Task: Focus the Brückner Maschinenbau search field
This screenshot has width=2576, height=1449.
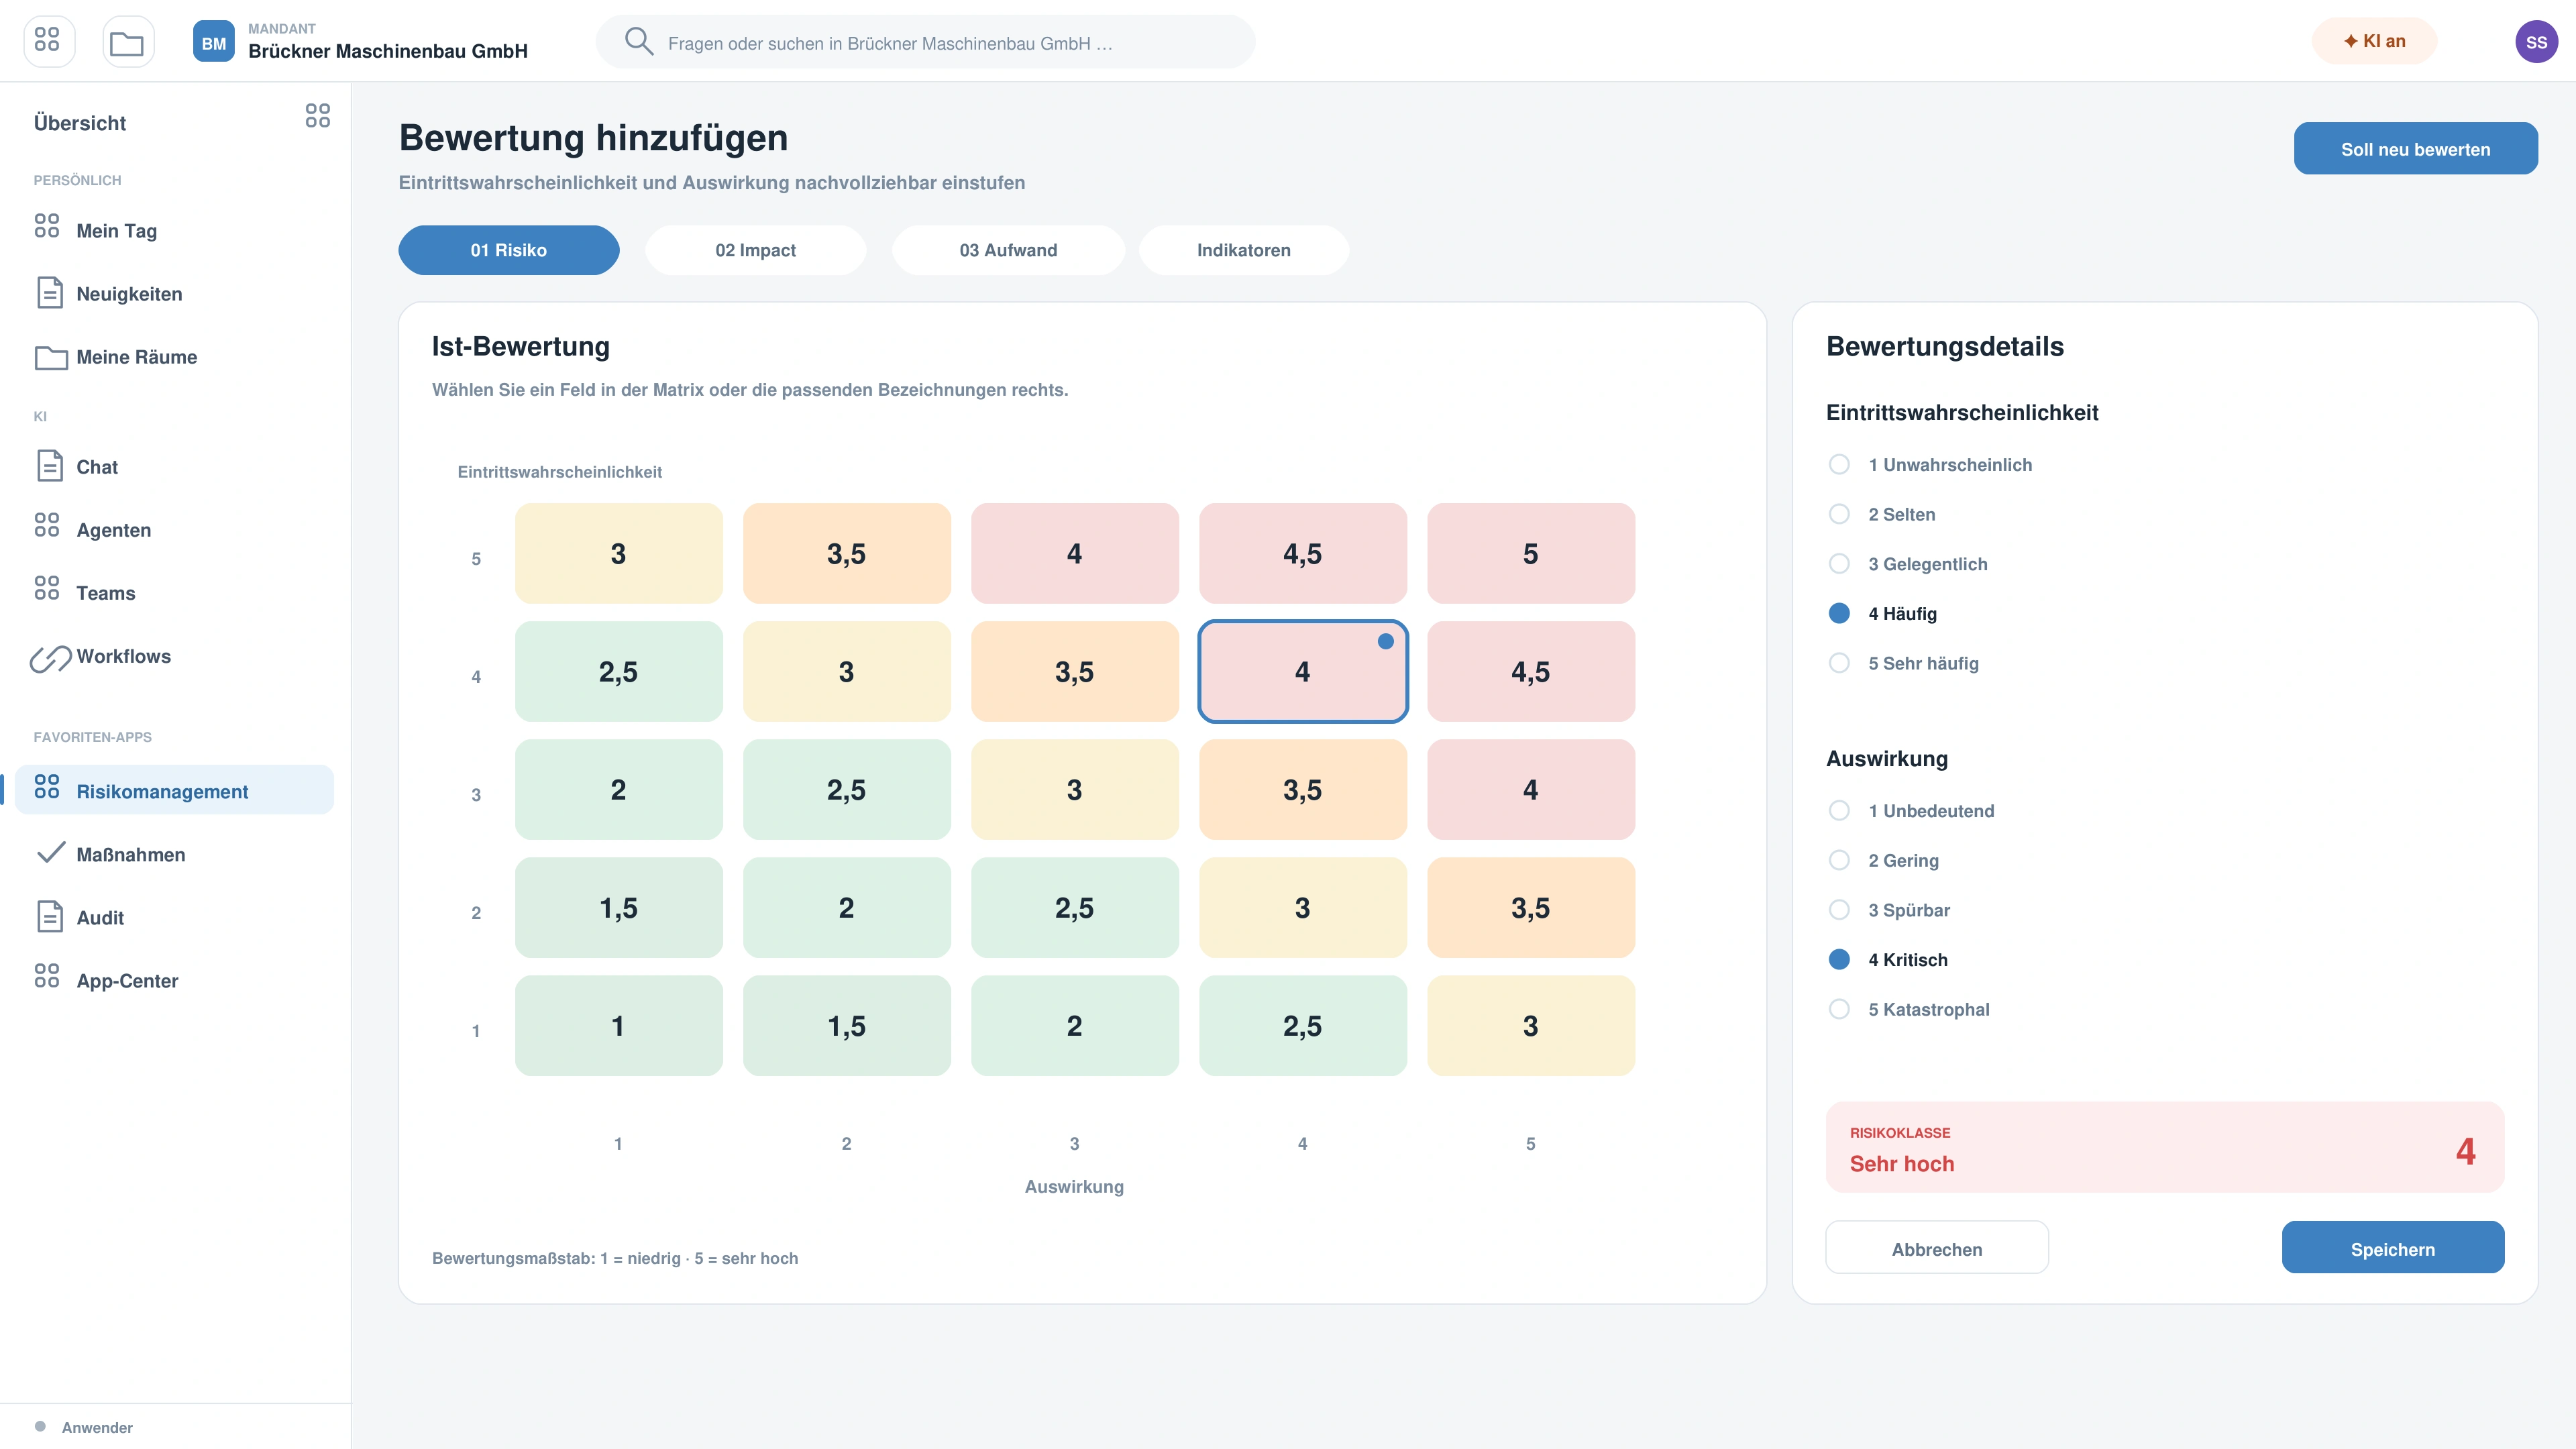Action: 925,42
